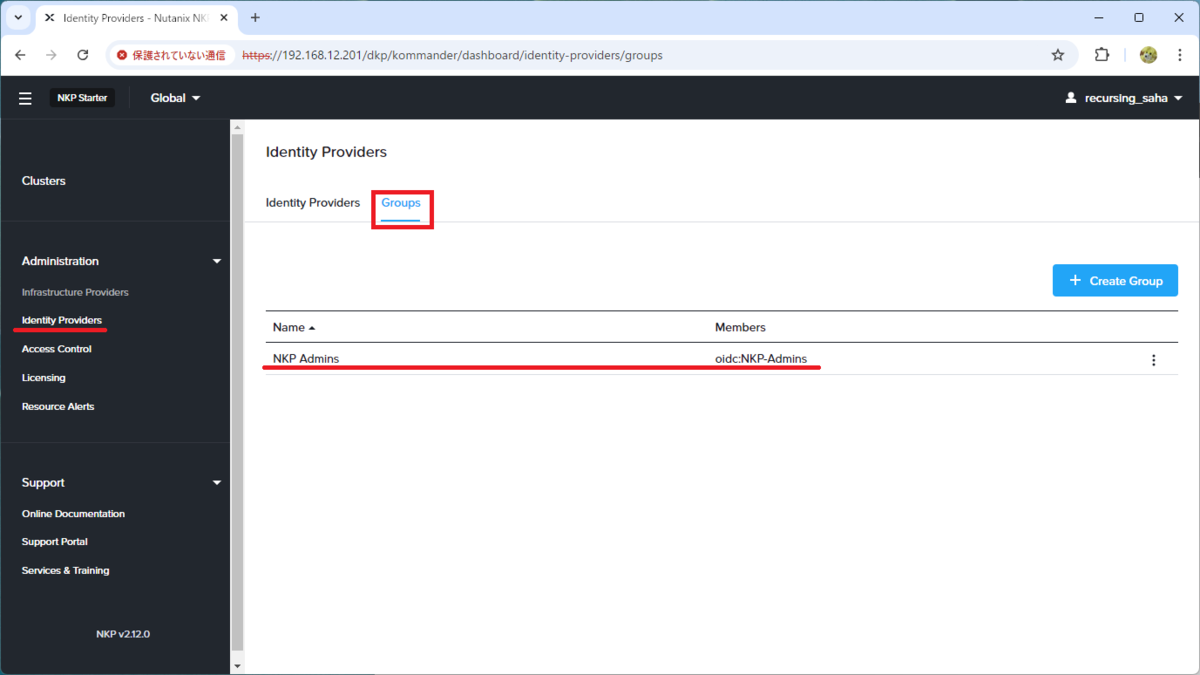Click the oidc:NKP-Admins member value
This screenshot has width=1200, height=675.
(761, 359)
